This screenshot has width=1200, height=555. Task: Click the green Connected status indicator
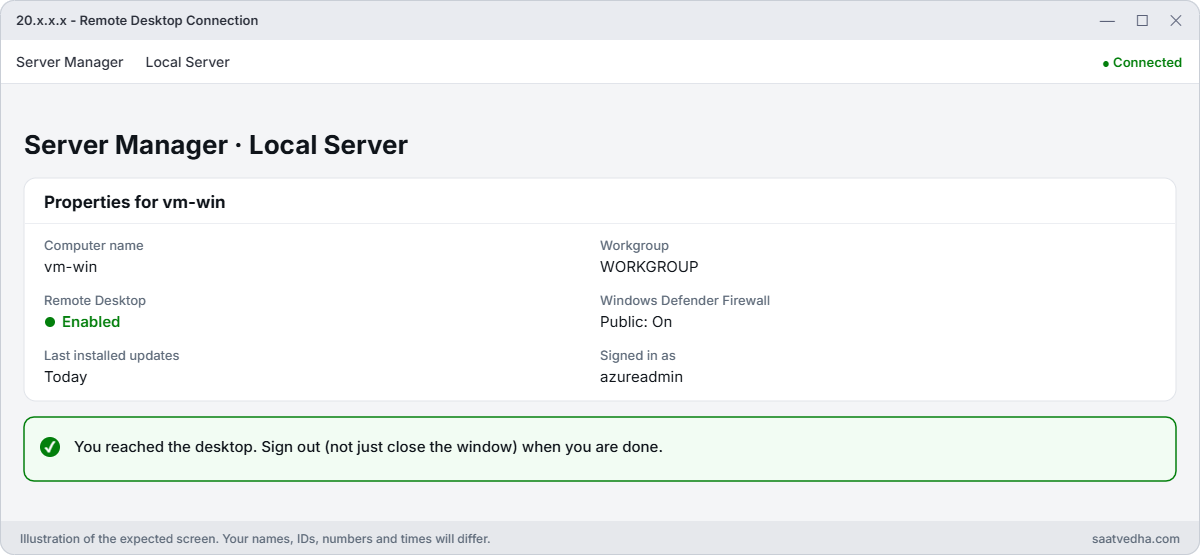[1142, 62]
